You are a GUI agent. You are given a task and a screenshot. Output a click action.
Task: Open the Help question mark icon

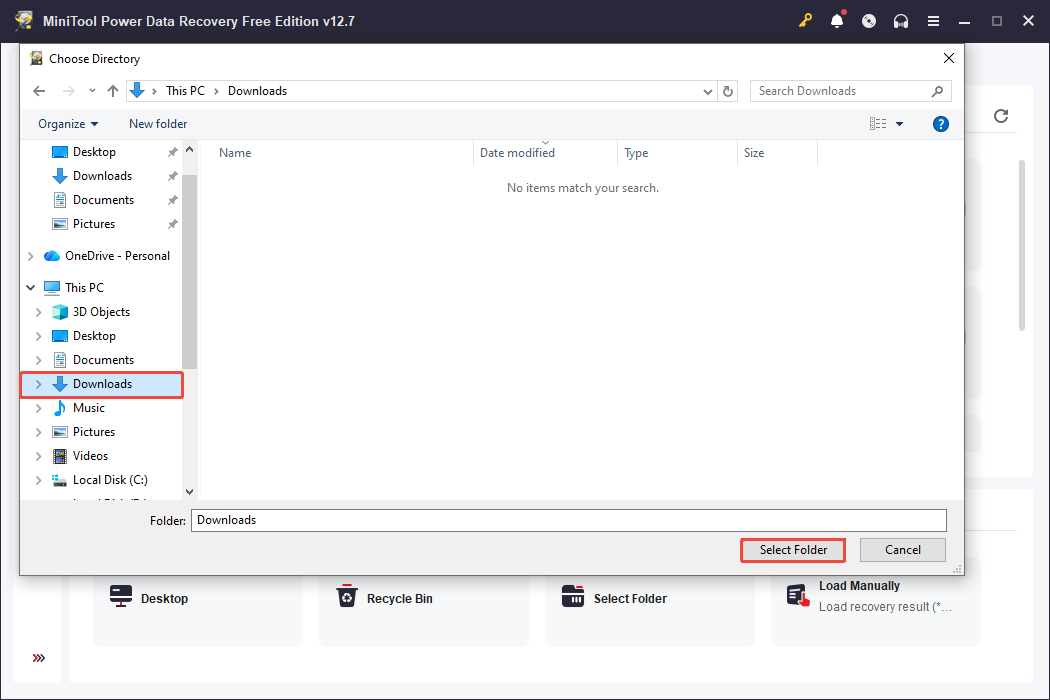pyautogui.click(x=941, y=124)
